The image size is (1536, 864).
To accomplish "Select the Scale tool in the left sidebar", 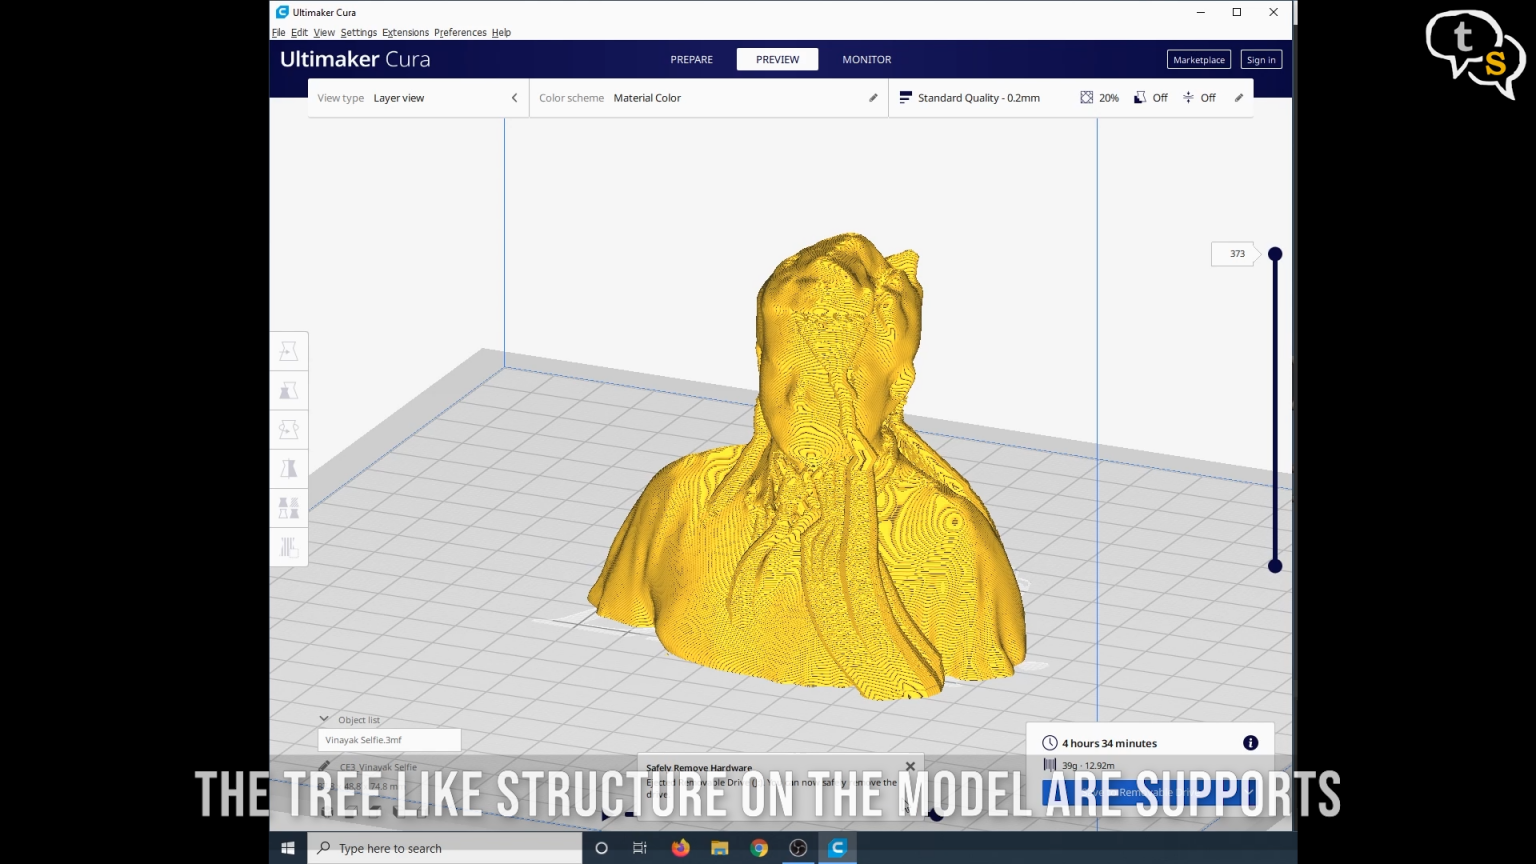I will pyautogui.click(x=289, y=390).
